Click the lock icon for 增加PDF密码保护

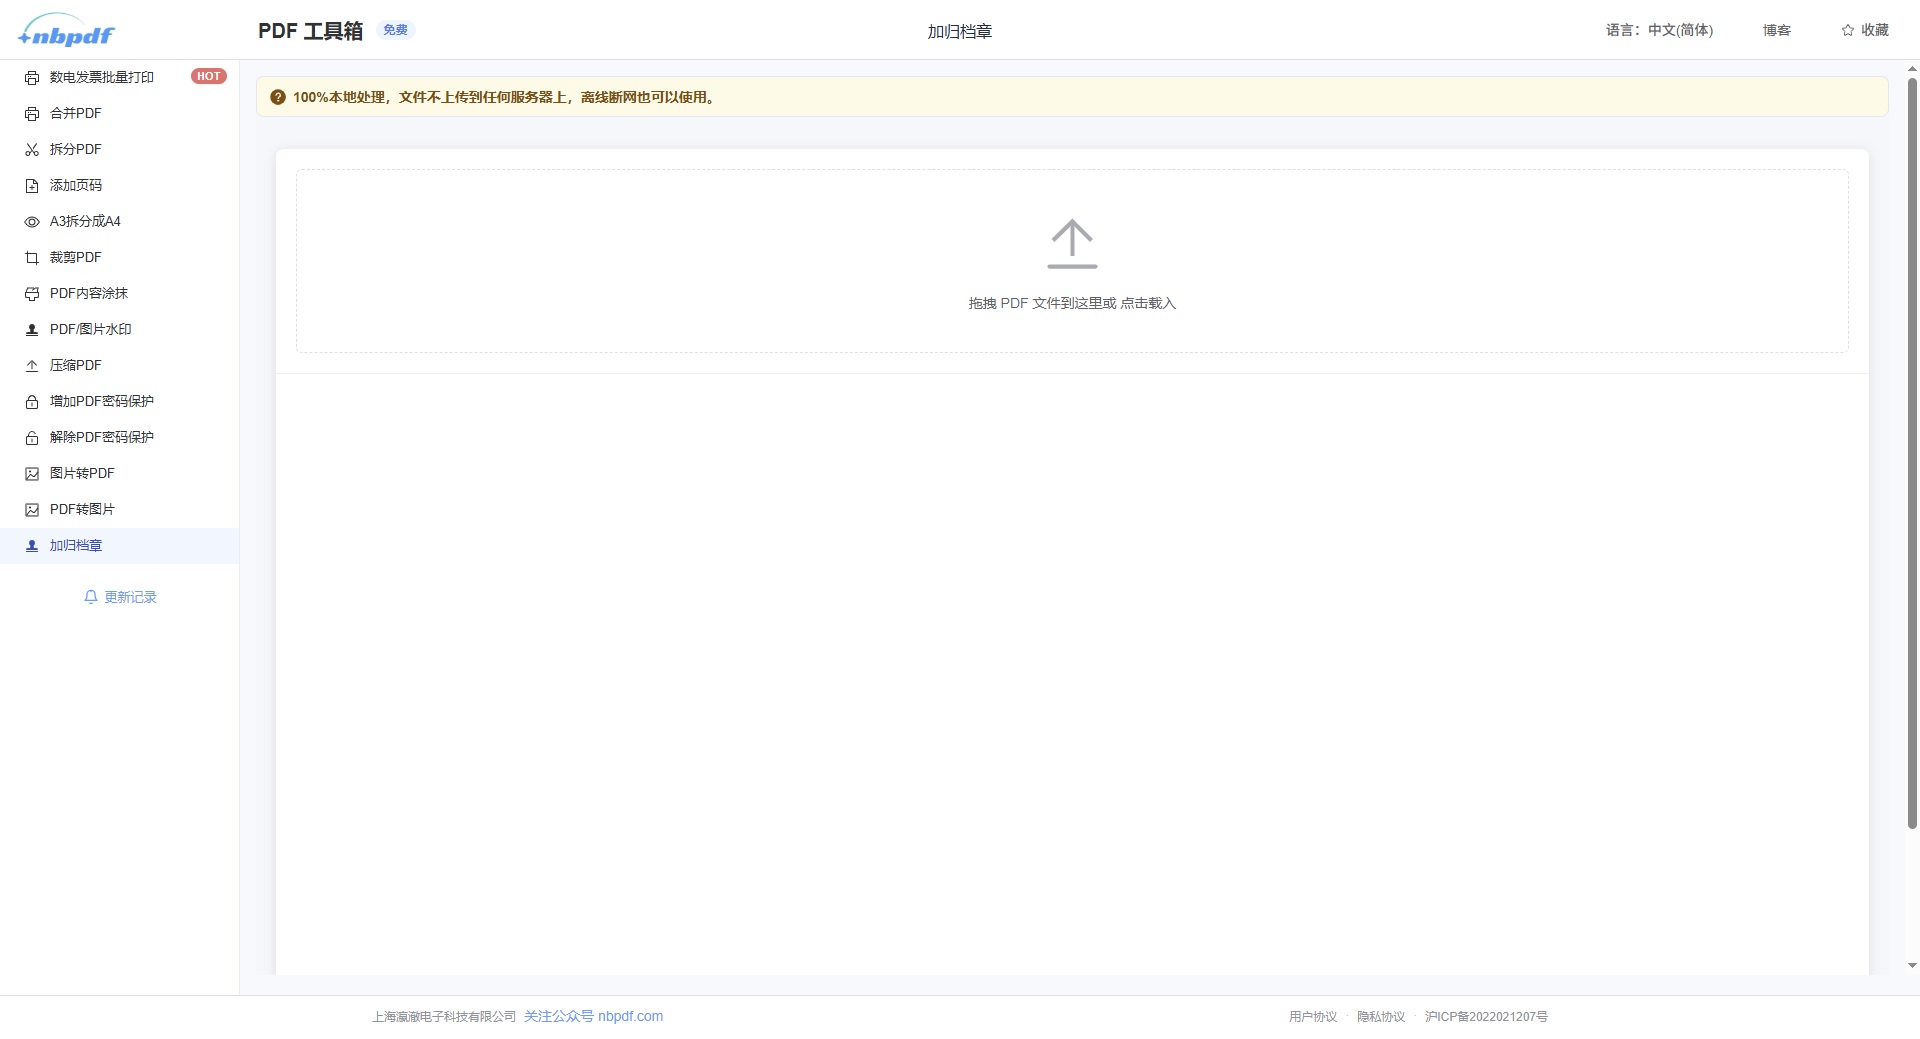[31, 401]
